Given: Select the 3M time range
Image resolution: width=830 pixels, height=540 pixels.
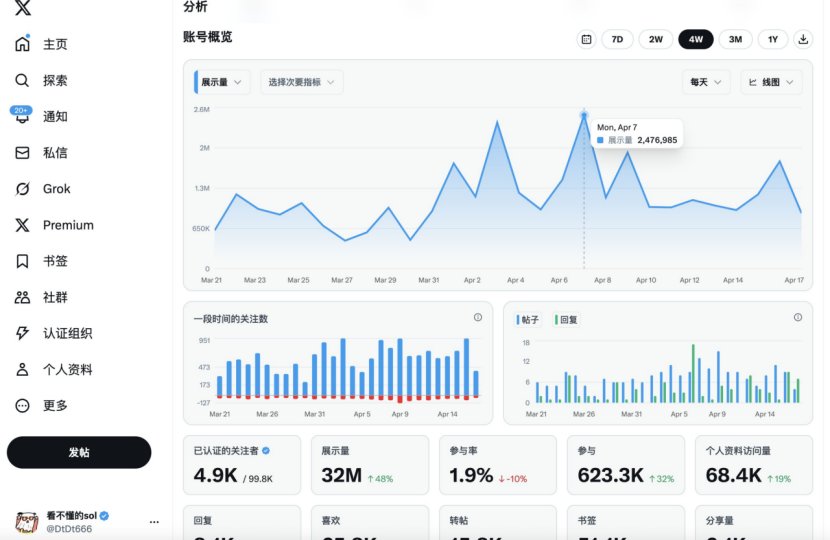Looking at the screenshot, I should click(735, 39).
